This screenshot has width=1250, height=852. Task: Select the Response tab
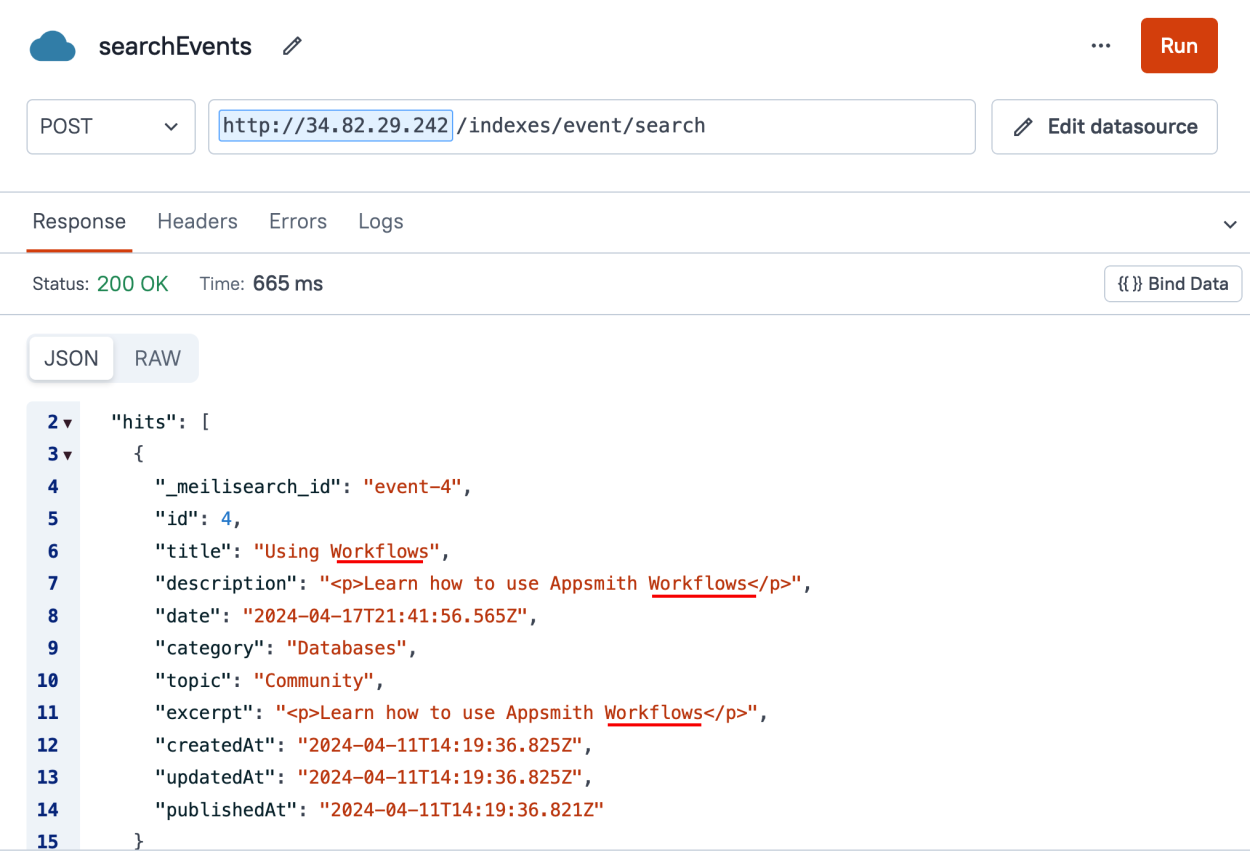(x=79, y=221)
